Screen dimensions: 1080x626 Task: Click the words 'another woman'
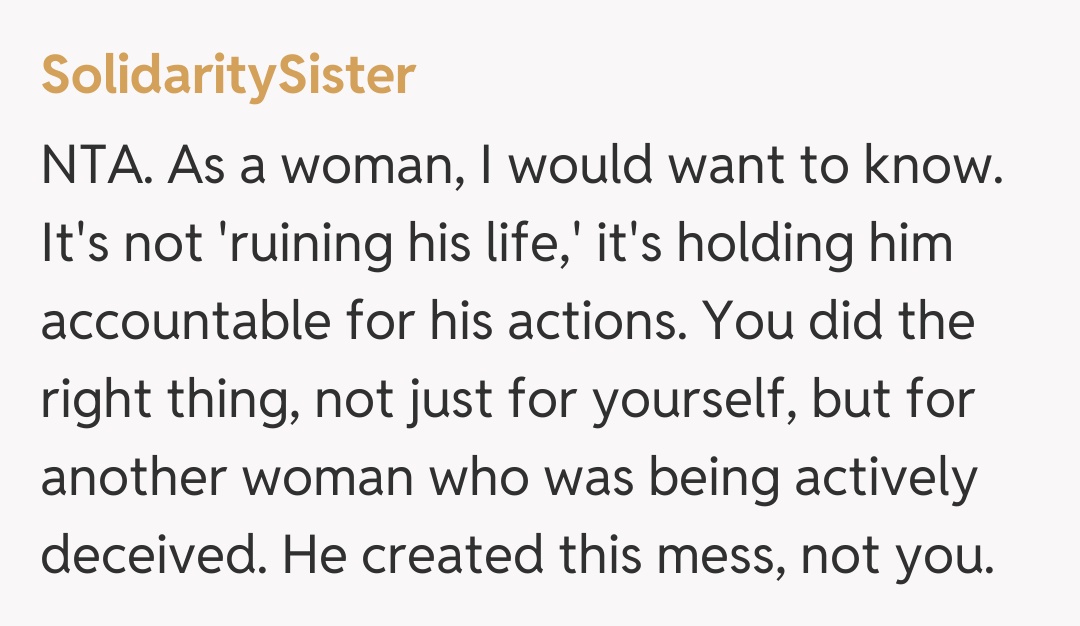(226, 478)
